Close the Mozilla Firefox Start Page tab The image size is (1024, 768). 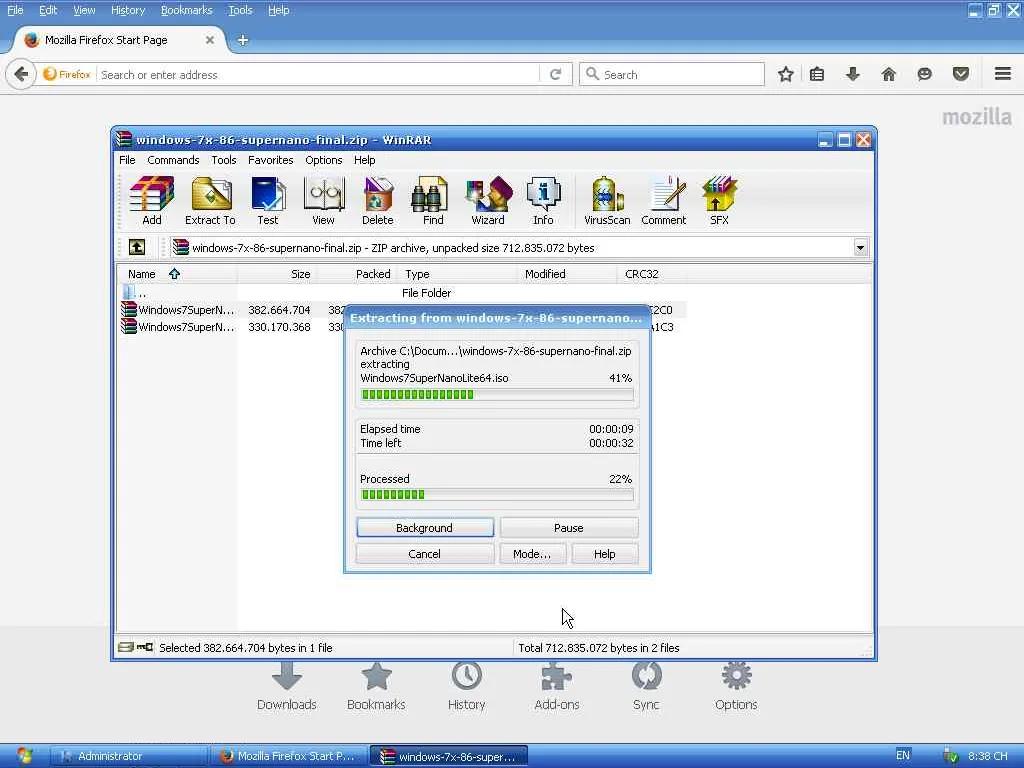coord(210,40)
